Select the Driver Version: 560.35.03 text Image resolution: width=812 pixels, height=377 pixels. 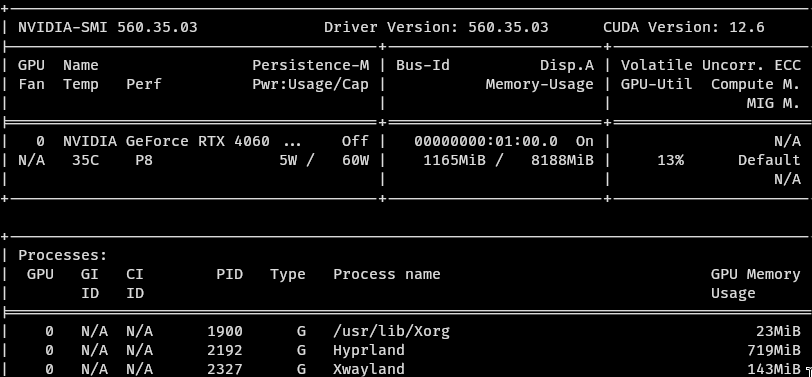click(436, 27)
